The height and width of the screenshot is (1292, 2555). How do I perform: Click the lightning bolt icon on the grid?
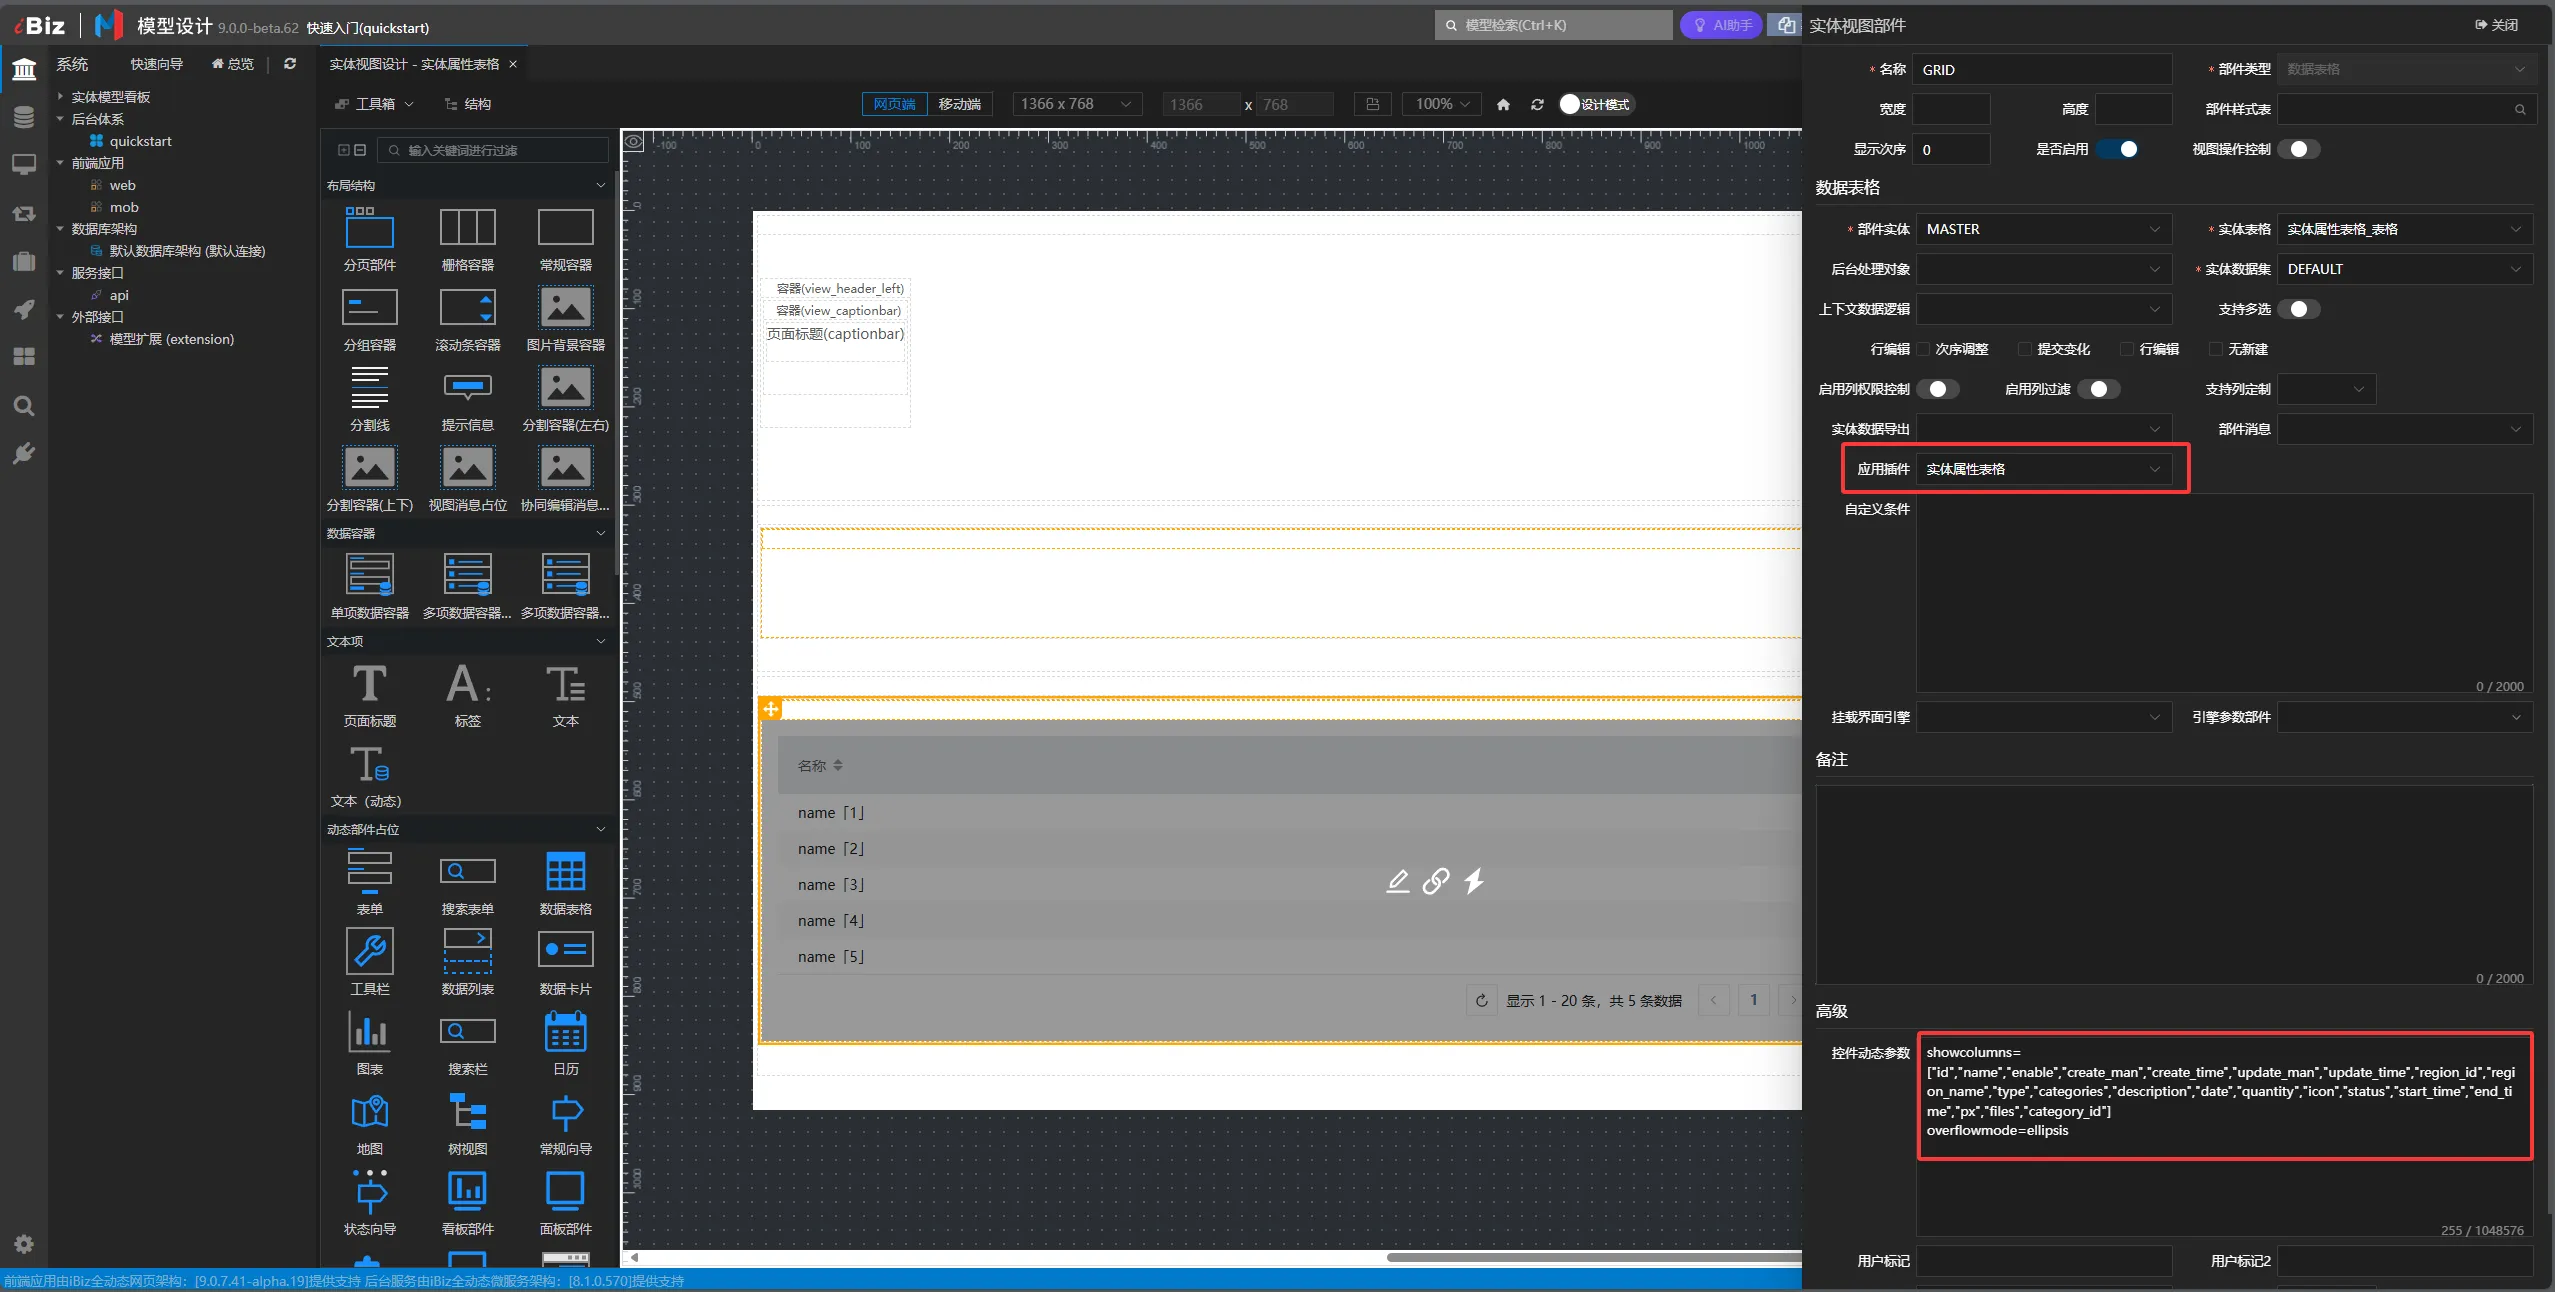pyautogui.click(x=1474, y=881)
